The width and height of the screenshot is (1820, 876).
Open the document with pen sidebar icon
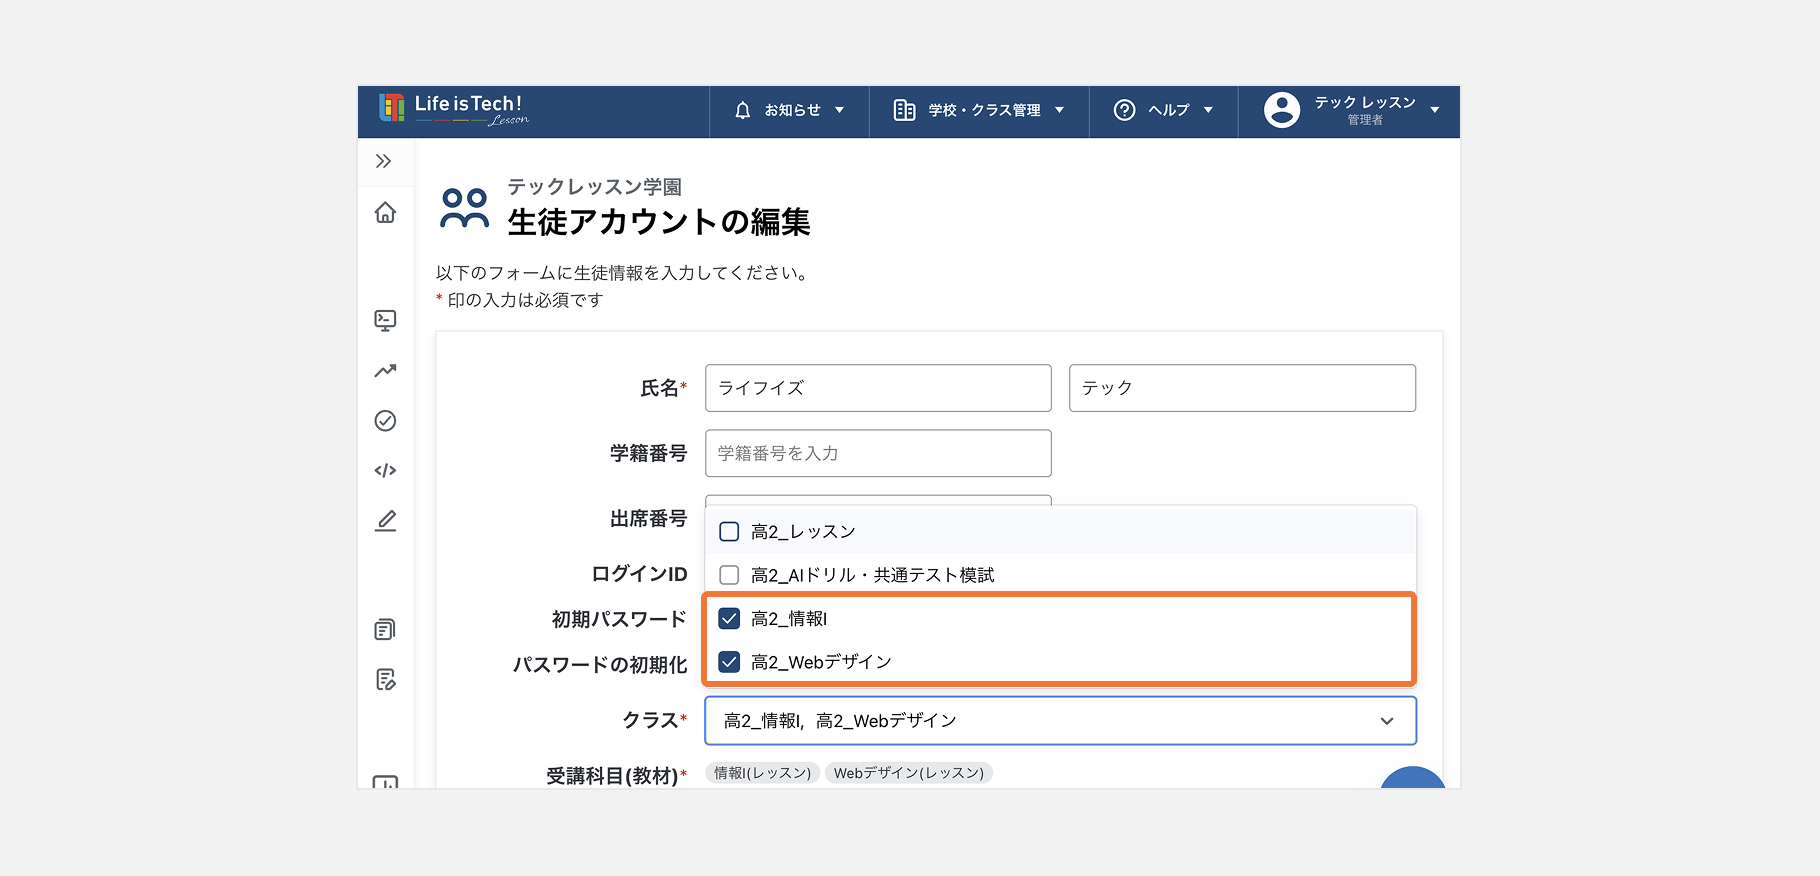385,679
